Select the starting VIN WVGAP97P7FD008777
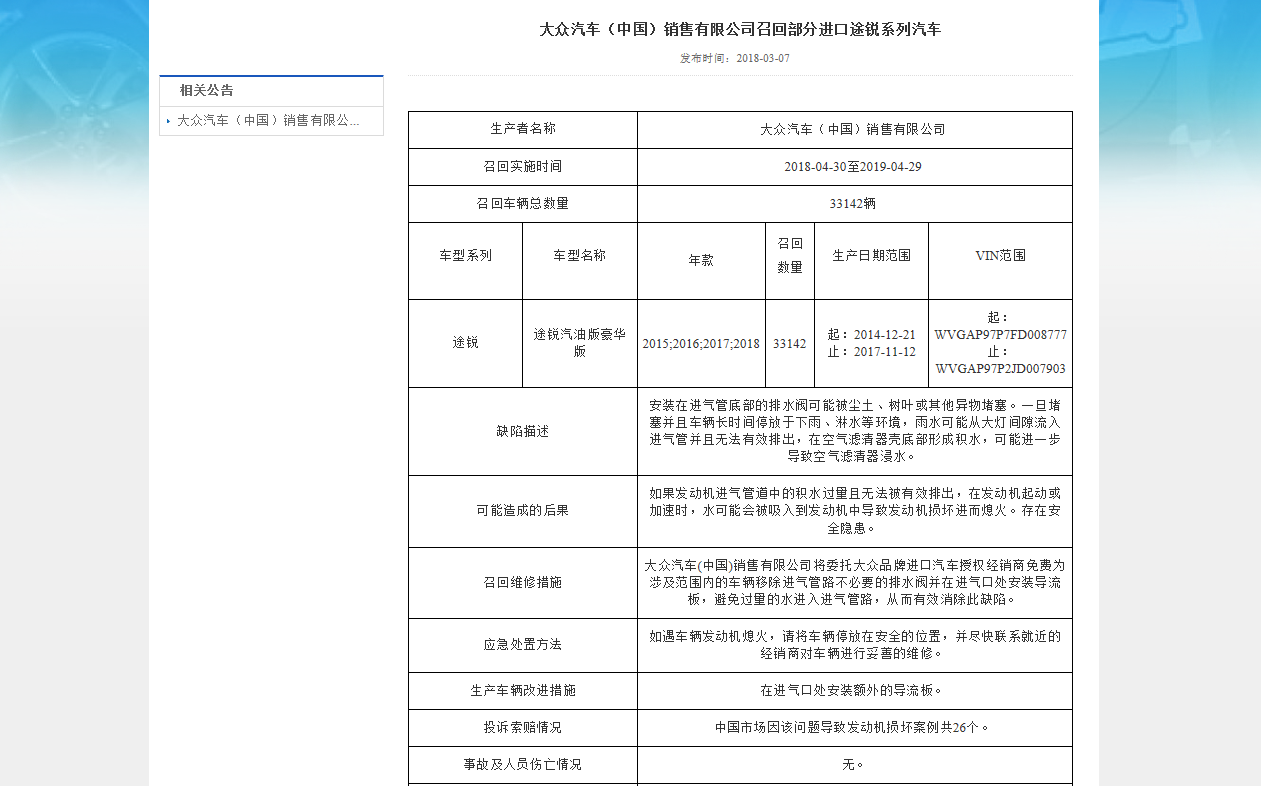This screenshot has height=786, width=1261. 1001,335
